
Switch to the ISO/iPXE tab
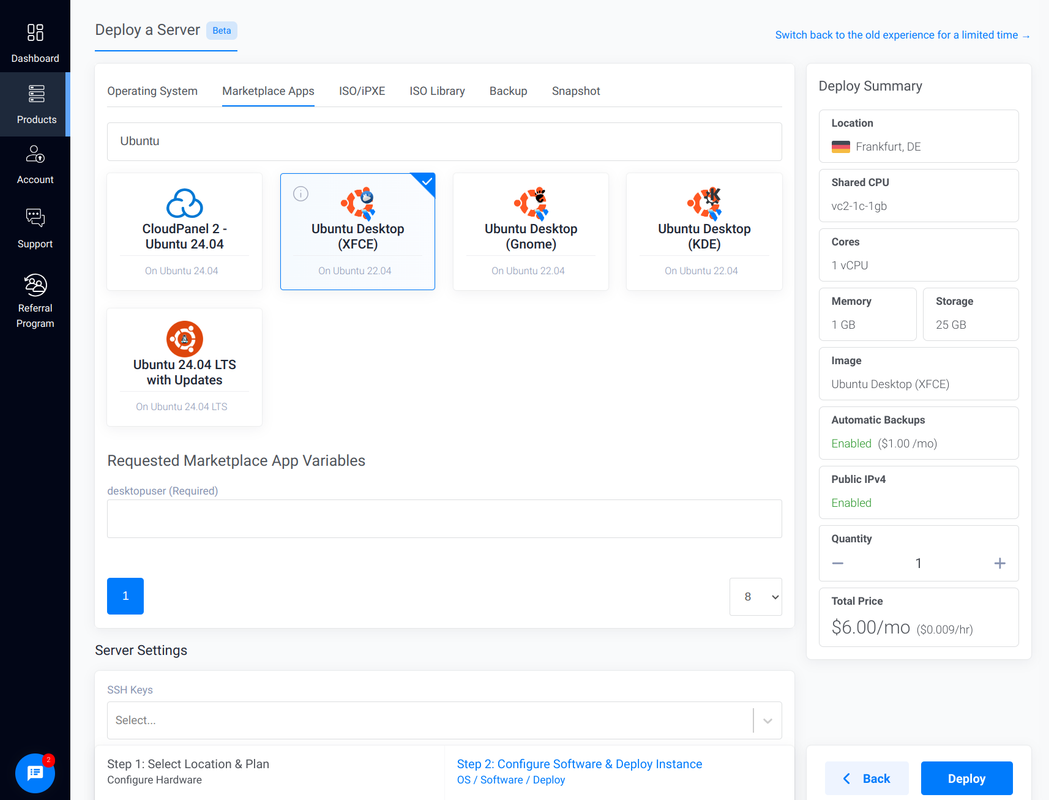pyautogui.click(x=362, y=91)
